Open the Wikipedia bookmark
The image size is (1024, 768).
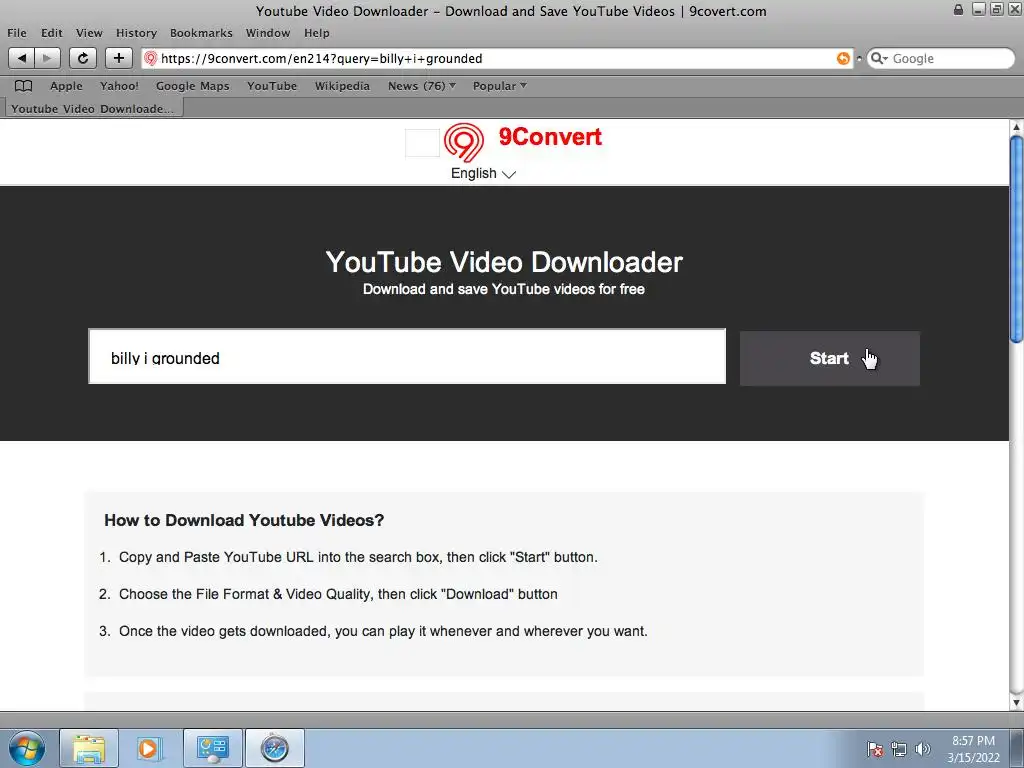[342, 86]
